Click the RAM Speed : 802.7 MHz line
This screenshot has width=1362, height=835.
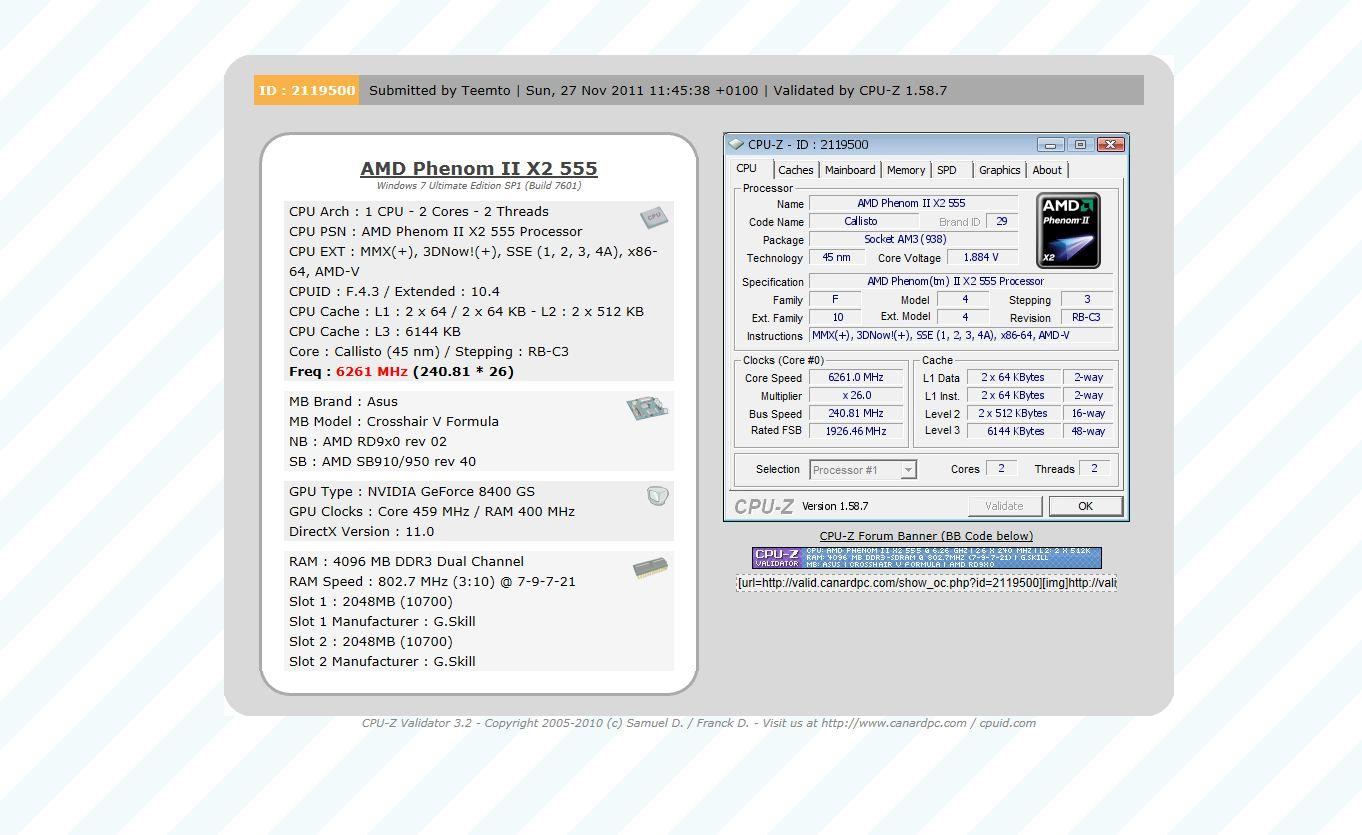tap(432, 582)
